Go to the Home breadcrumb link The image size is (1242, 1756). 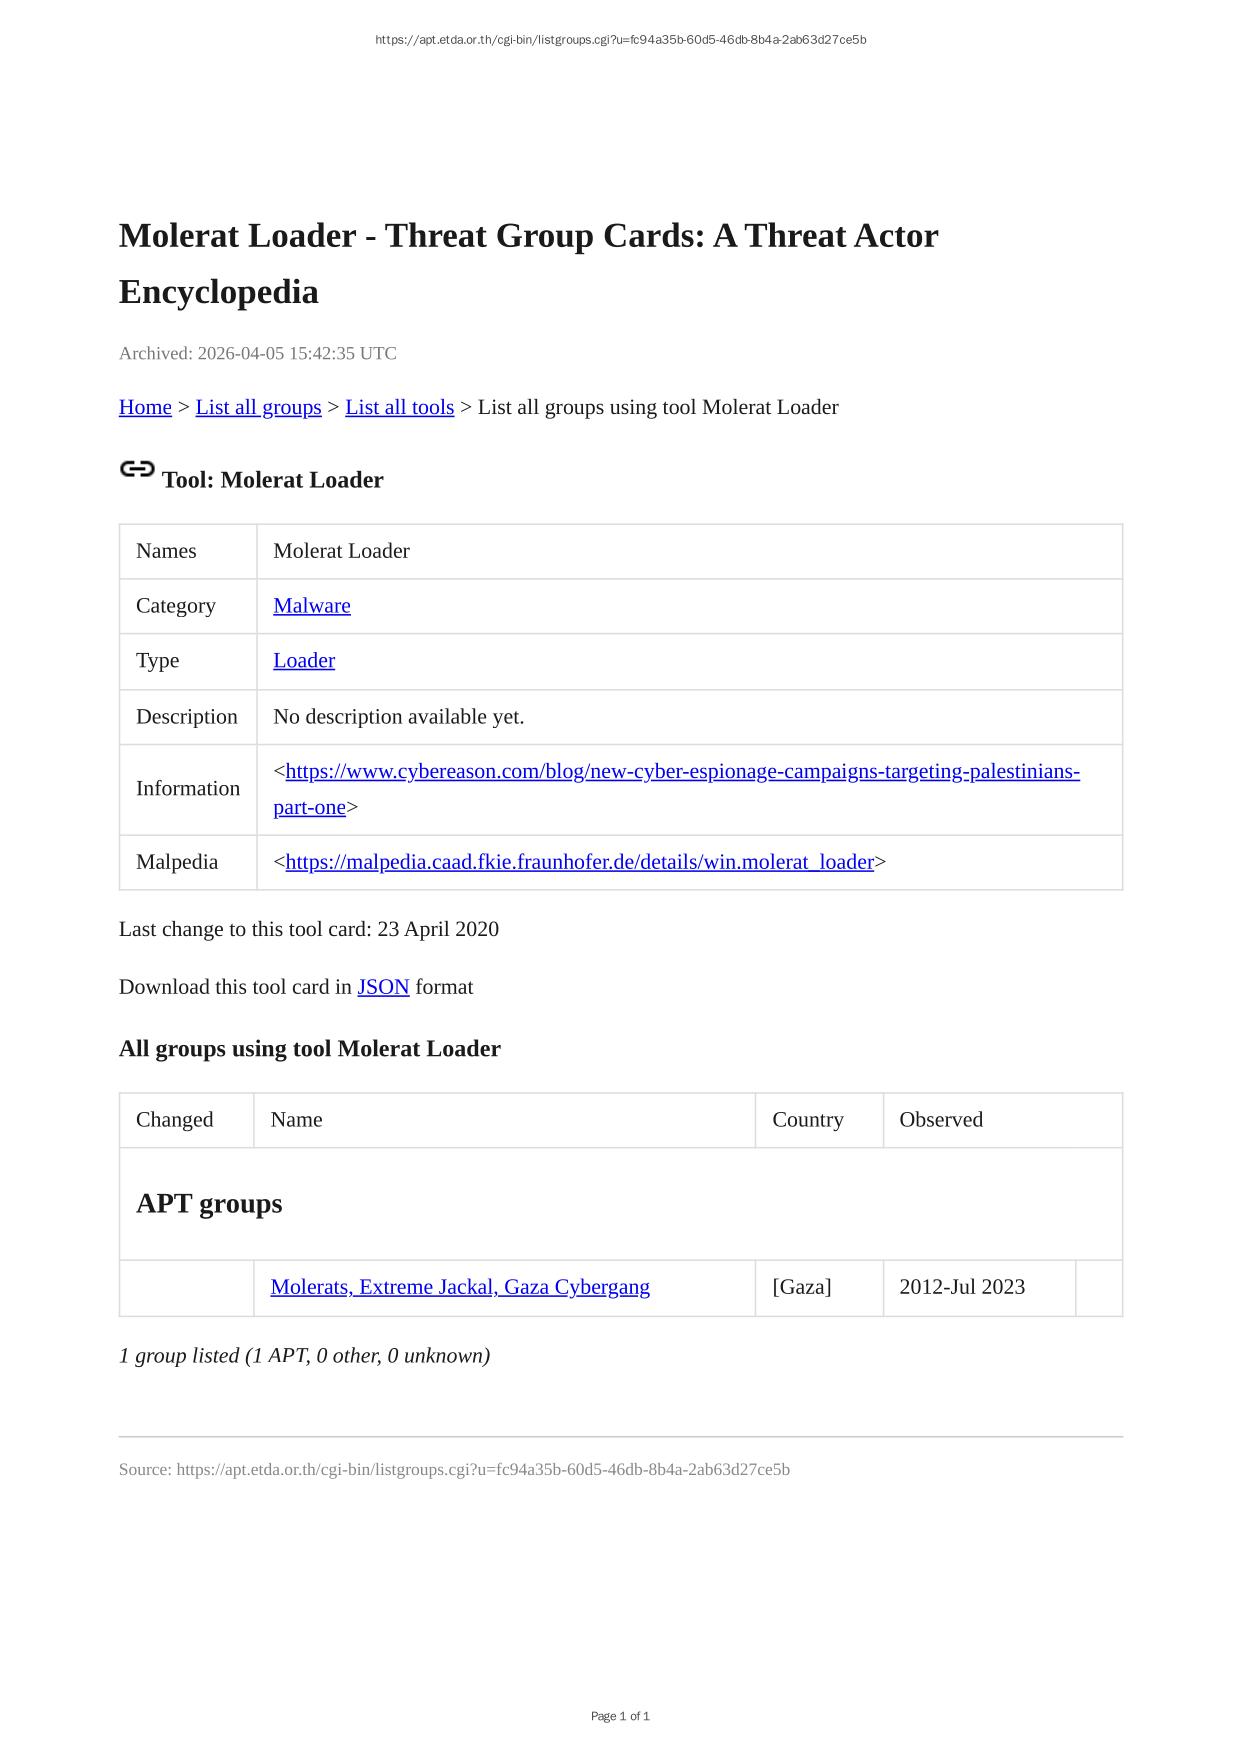(145, 407)
